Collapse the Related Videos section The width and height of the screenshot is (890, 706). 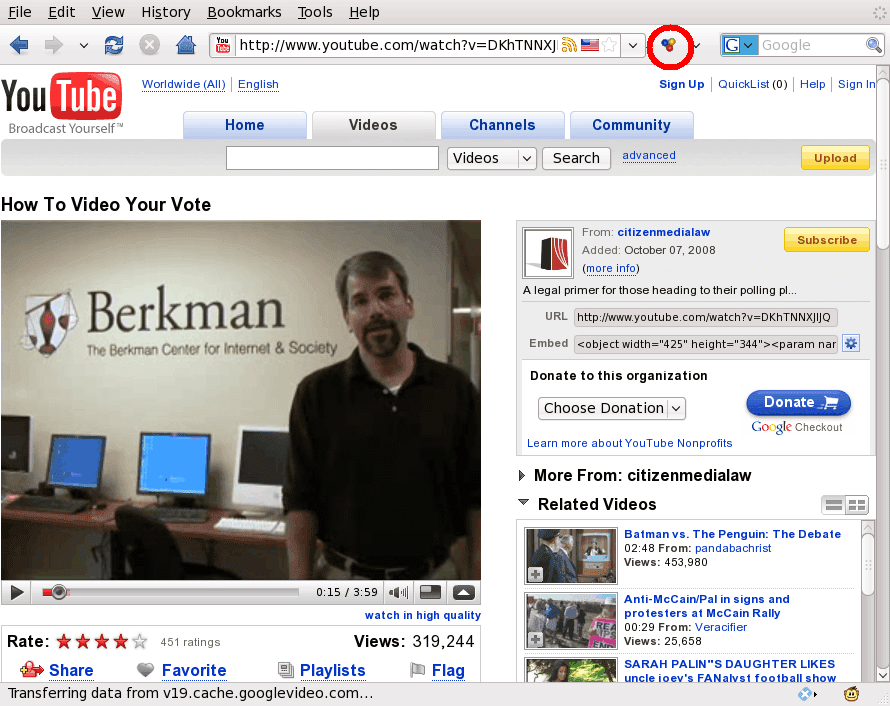[523, 502]
